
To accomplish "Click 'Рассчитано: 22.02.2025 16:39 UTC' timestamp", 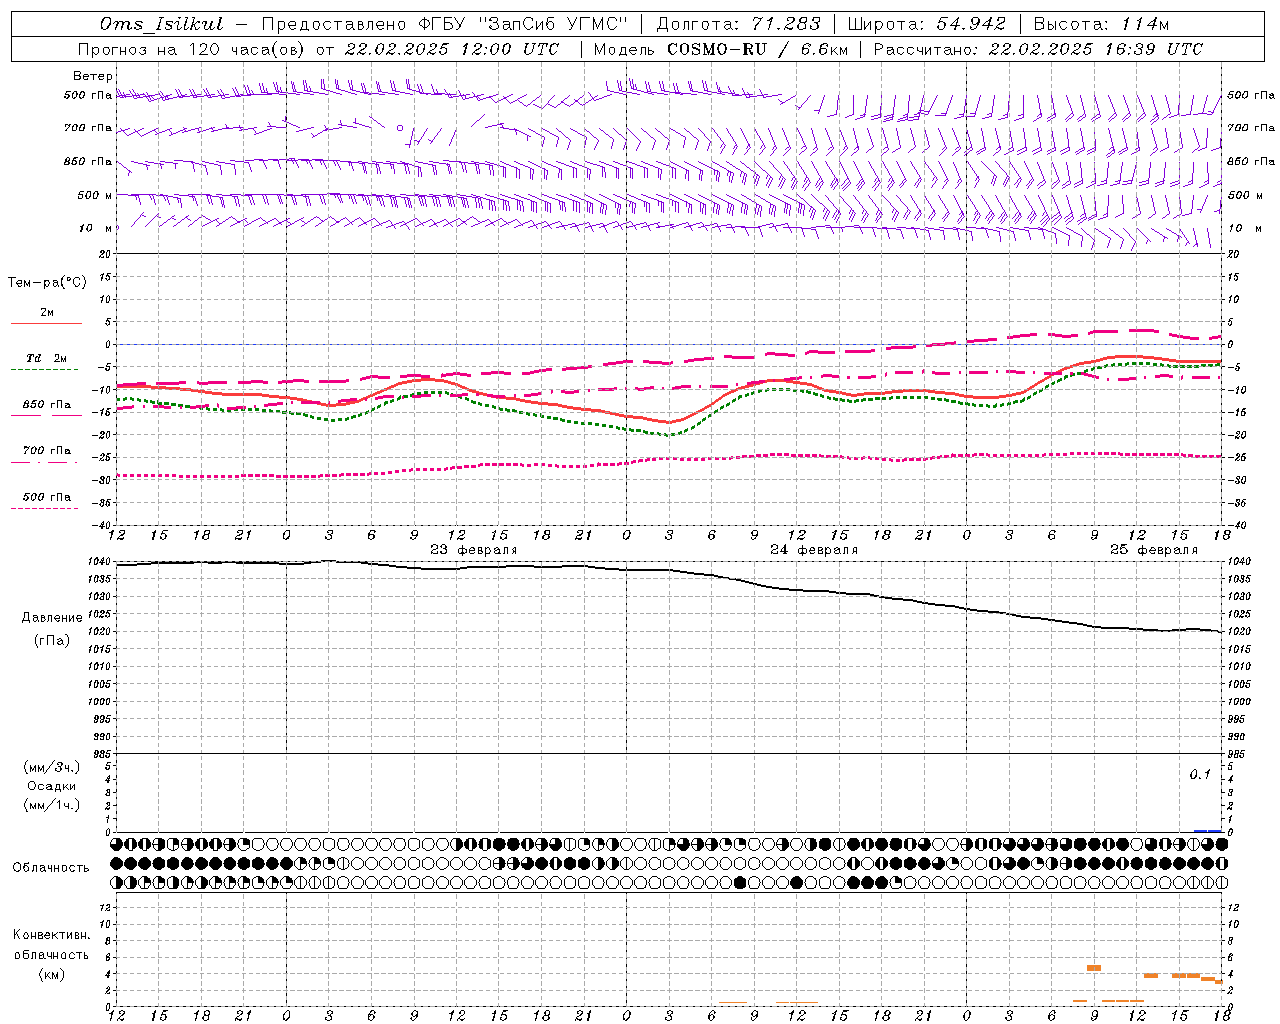I will (x=1038, y=49).
